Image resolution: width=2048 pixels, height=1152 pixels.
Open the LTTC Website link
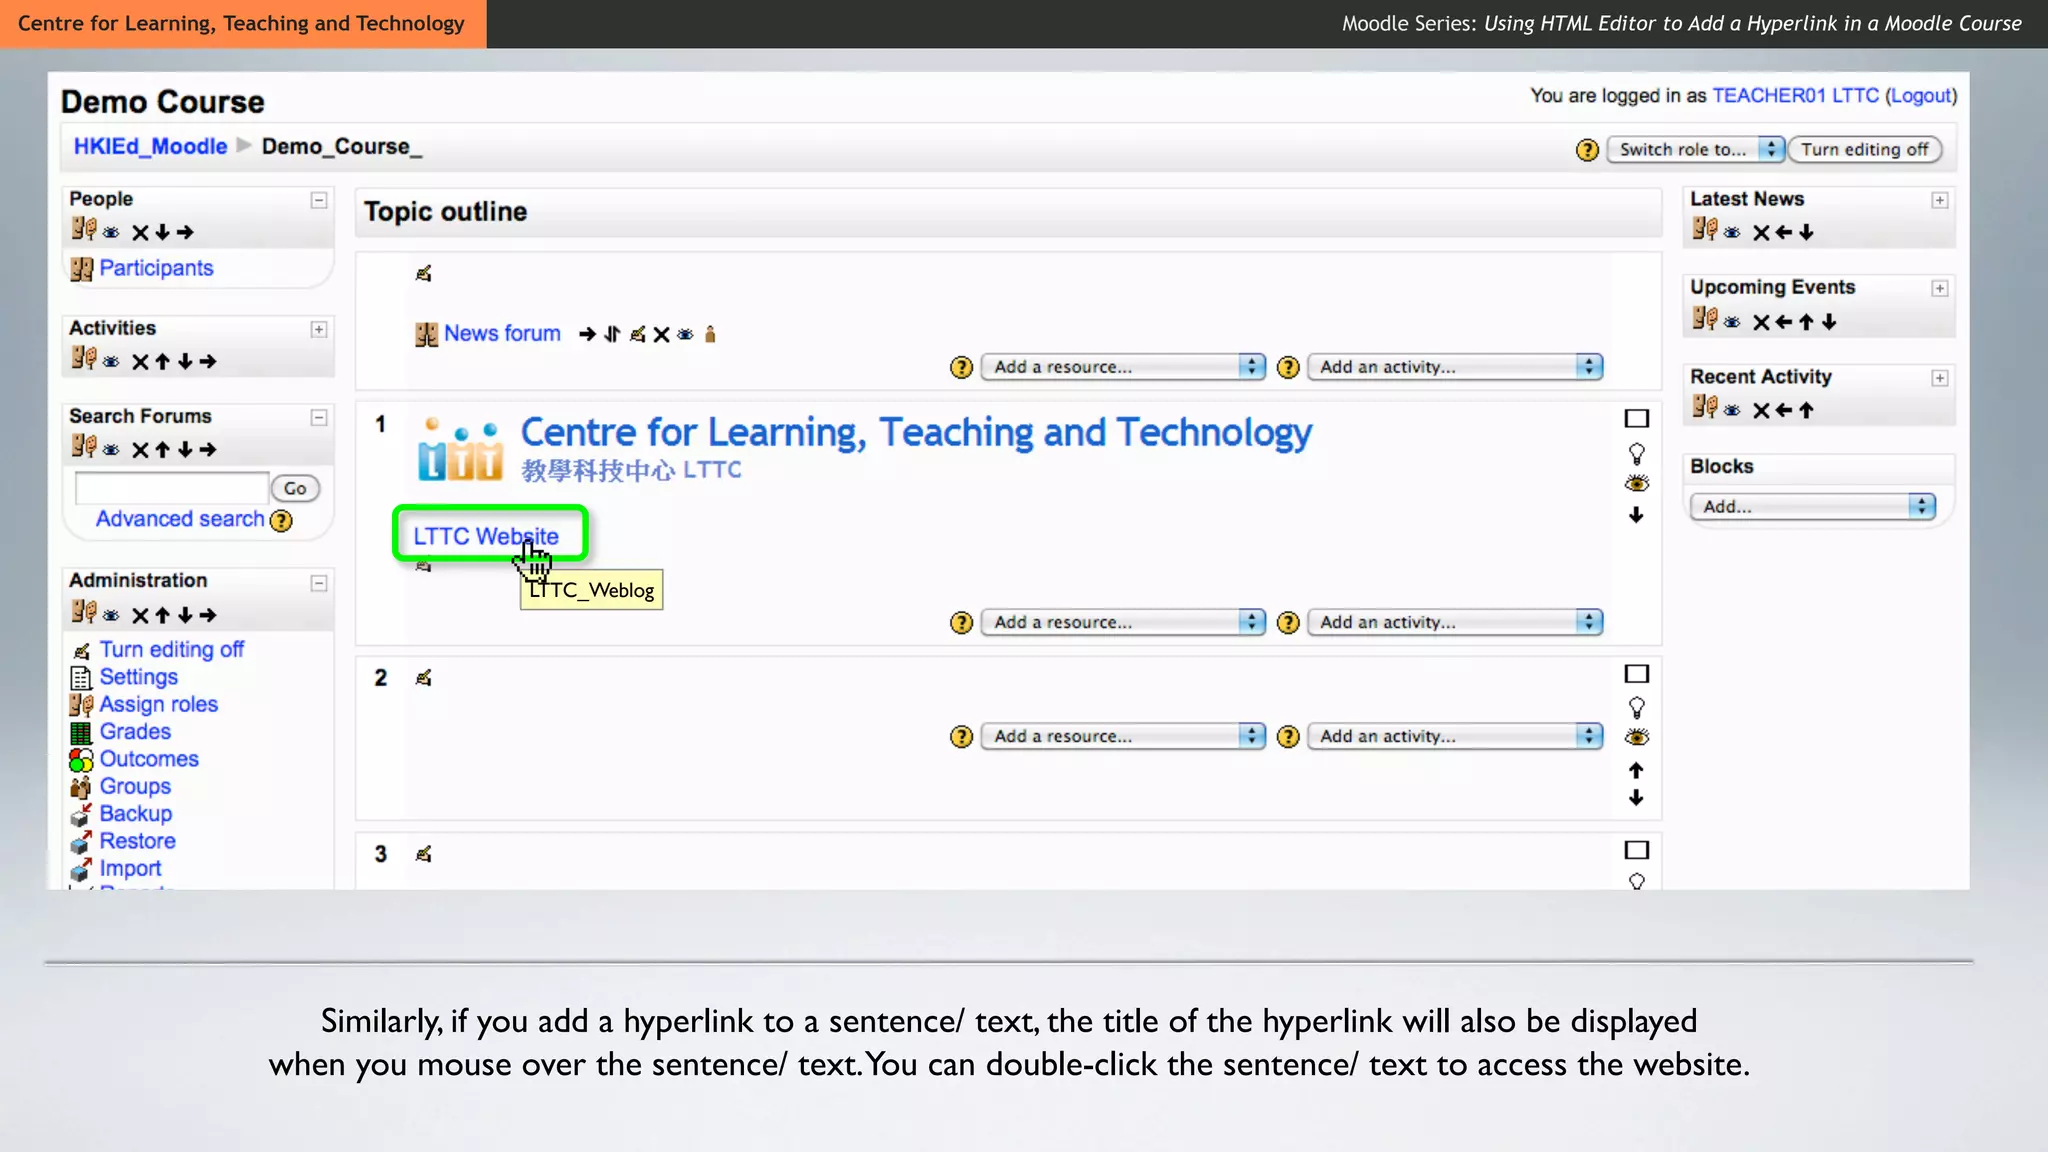pyautogui.click(x=486, y=536)
